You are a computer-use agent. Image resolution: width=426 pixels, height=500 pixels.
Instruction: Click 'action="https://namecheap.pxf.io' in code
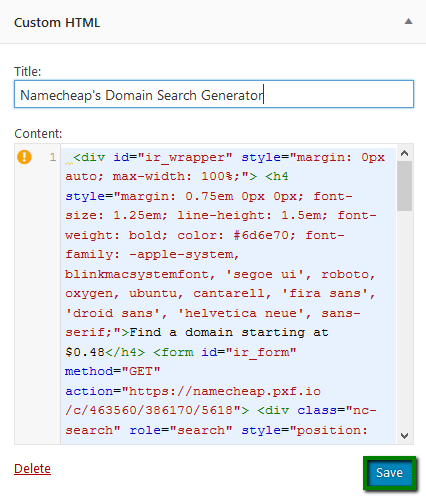193,391
